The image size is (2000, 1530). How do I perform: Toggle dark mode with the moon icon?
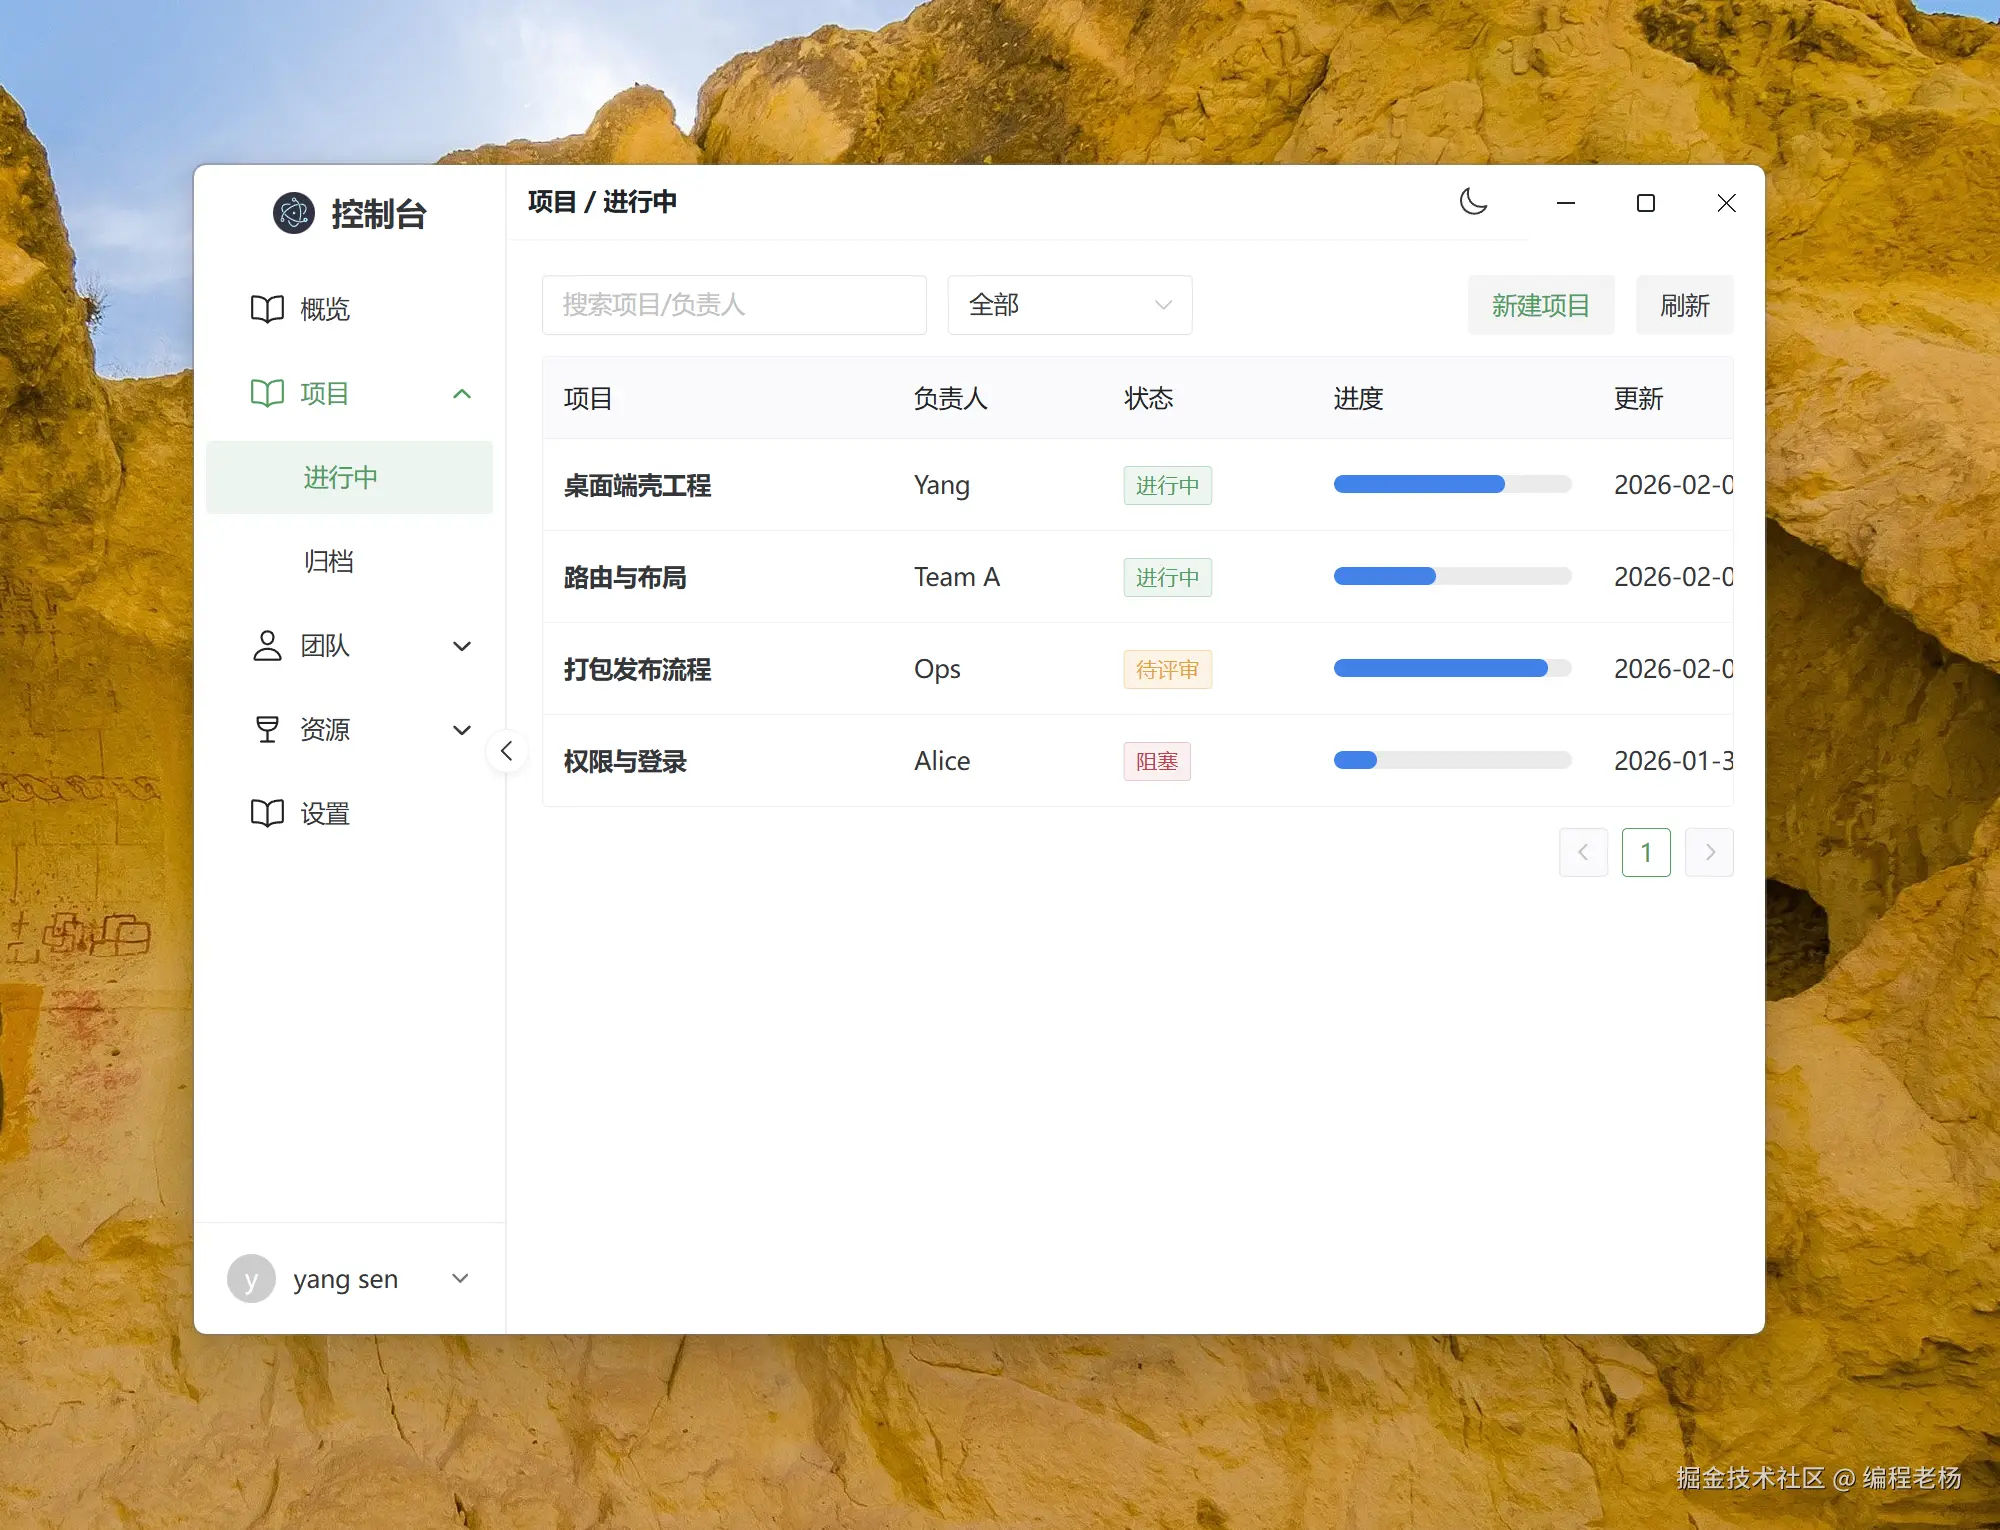tap(1474, 202)
